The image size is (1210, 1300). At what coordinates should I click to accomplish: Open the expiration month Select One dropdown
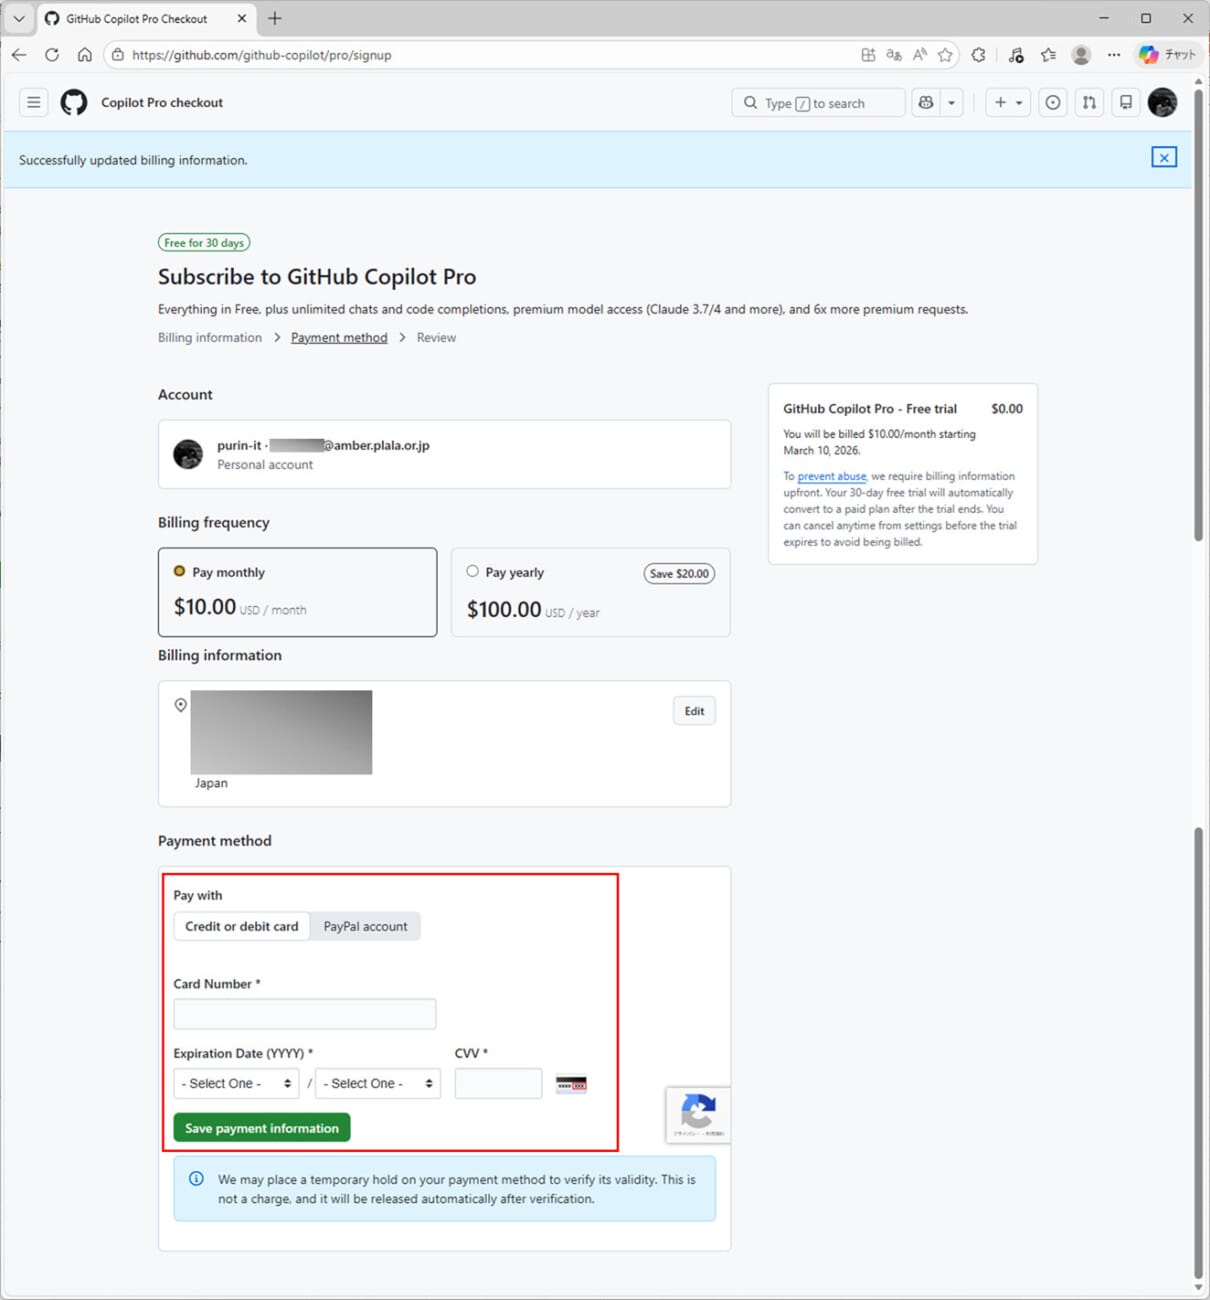[x=236, y=1083]
